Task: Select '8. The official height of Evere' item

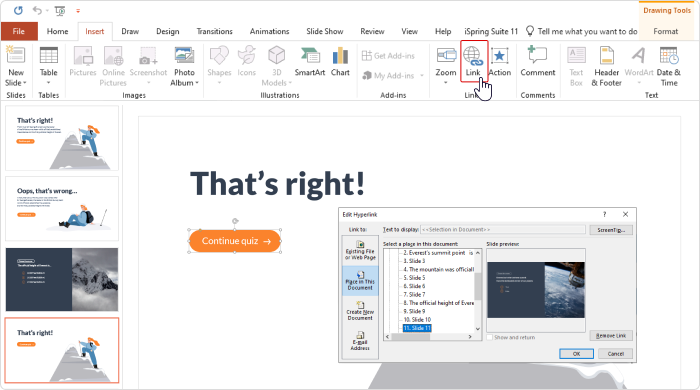Action: point(438,303)
